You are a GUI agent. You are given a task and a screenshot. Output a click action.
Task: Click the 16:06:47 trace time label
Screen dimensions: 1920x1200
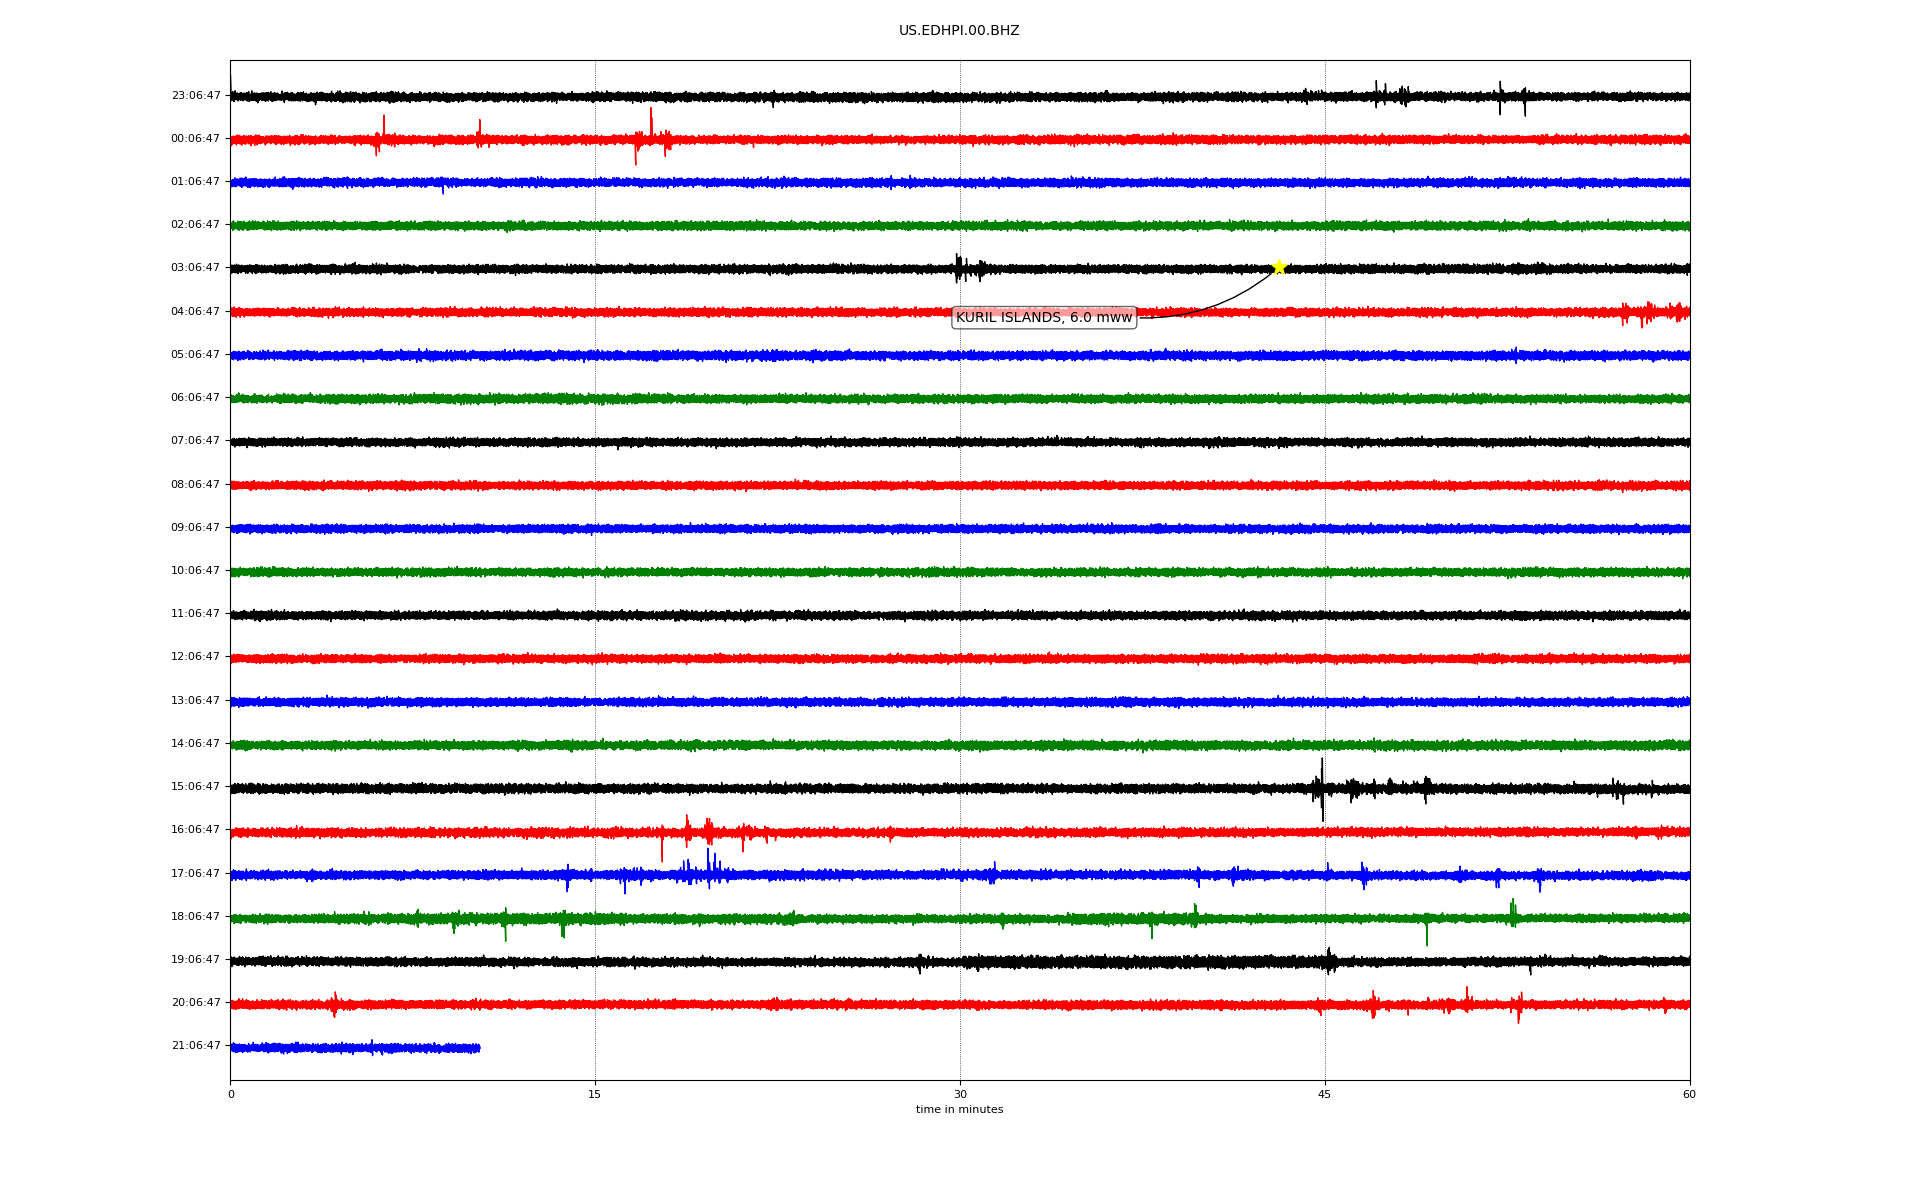click(x=196, y=830)
